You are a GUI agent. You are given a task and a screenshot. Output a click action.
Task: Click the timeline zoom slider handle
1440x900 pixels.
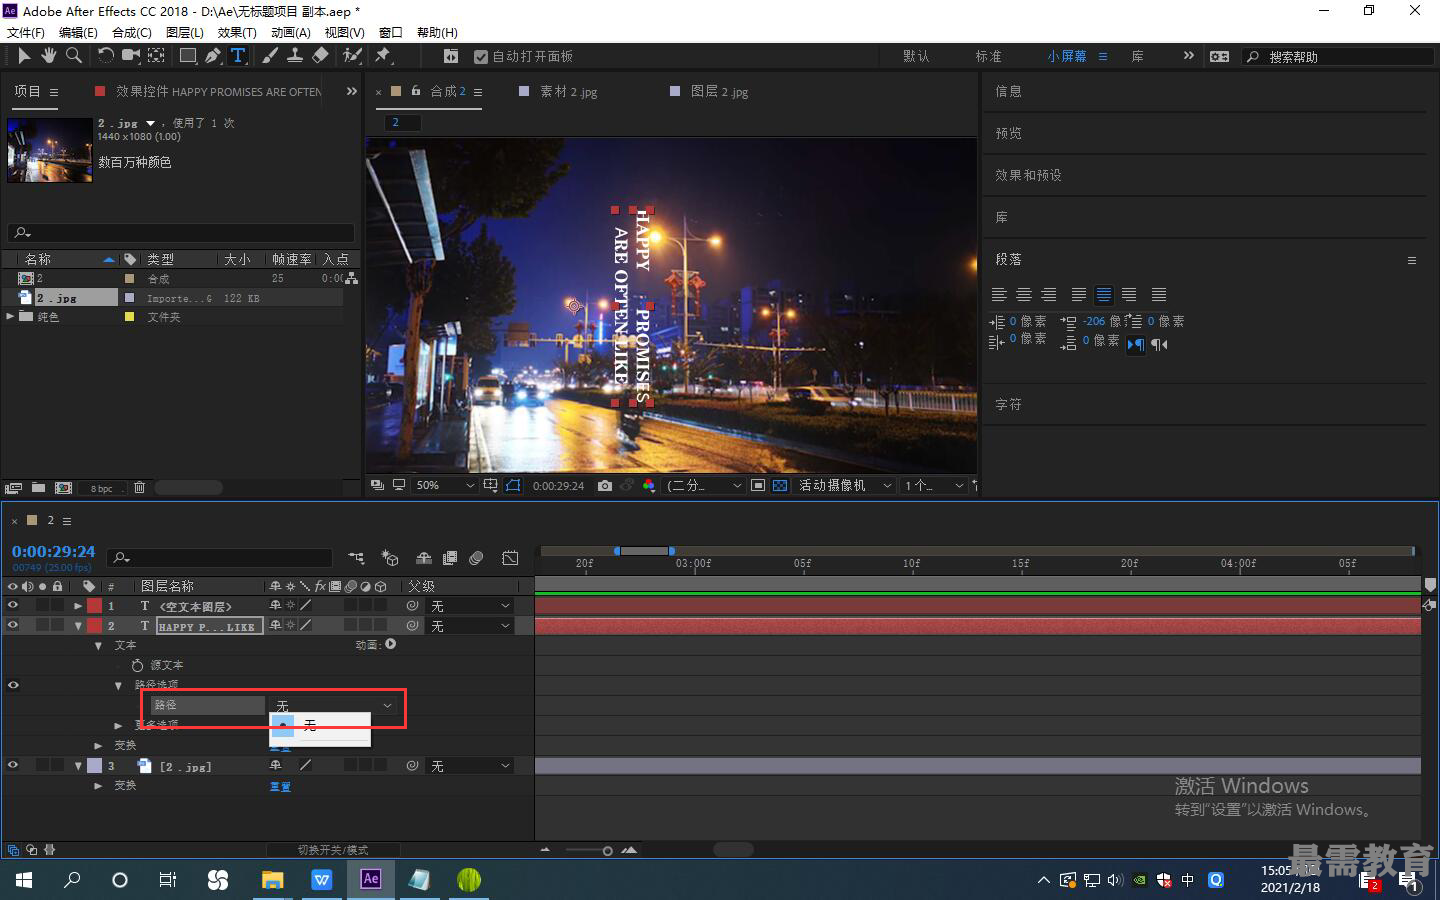coord(607,850)
